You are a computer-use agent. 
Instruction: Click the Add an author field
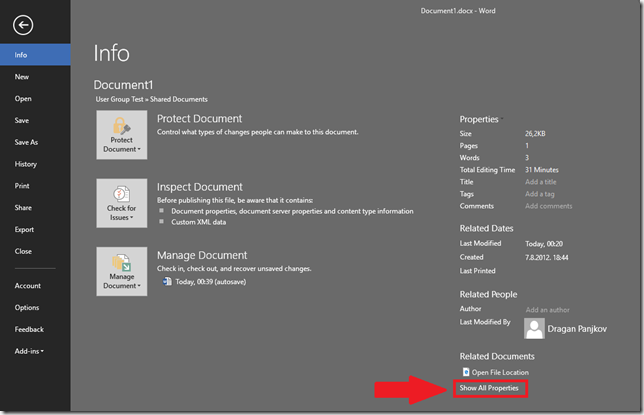point(547,310)
